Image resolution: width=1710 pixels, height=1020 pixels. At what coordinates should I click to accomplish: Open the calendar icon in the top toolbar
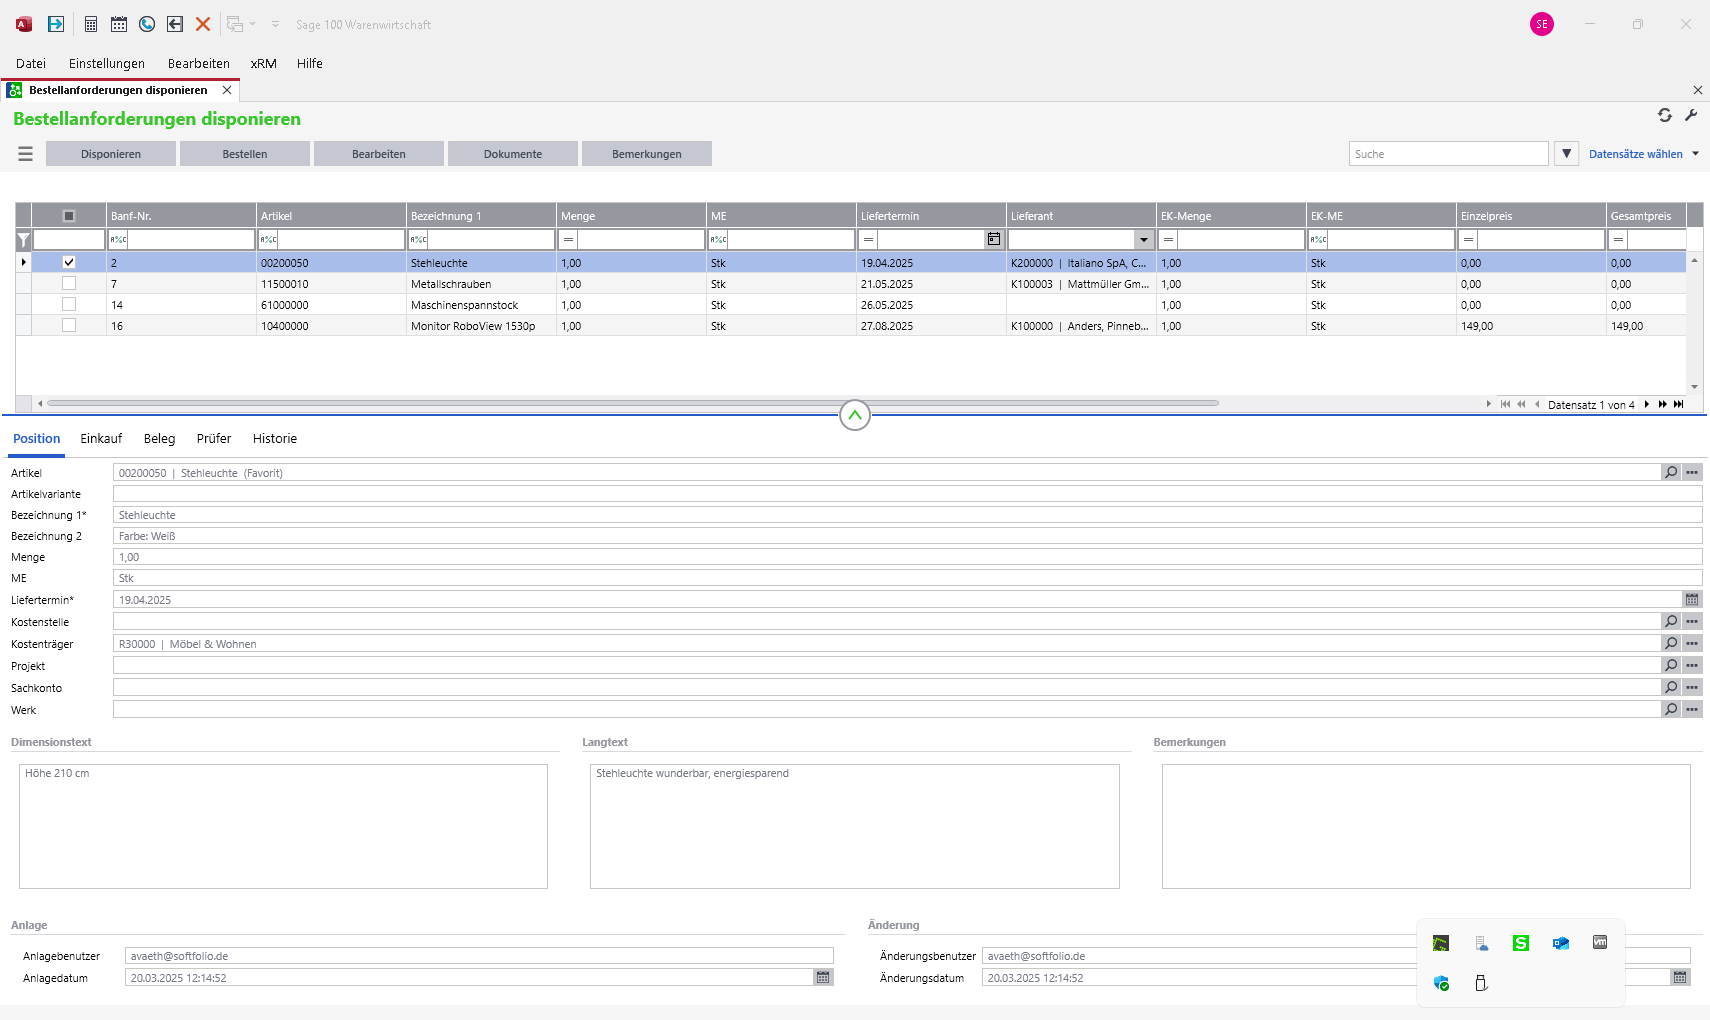point(119,24)
